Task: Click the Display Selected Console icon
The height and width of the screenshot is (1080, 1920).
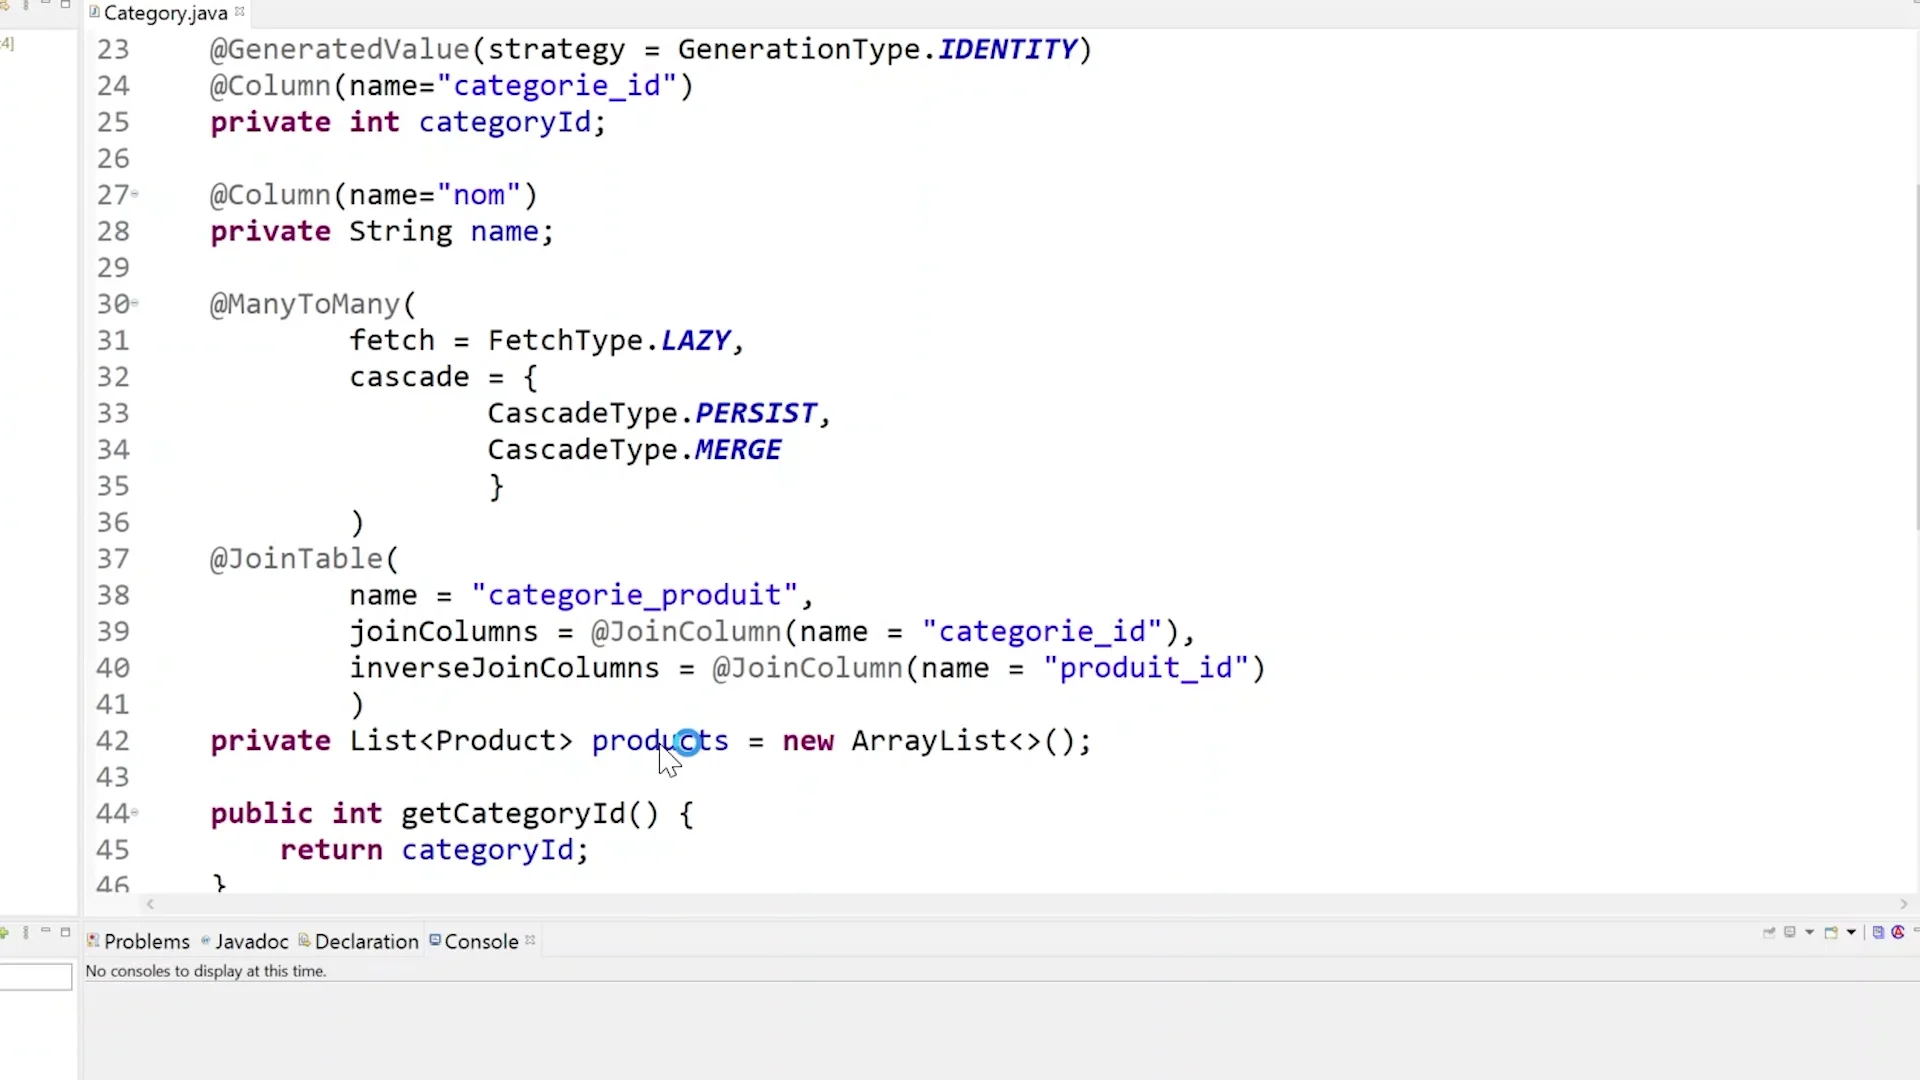Action: tap(1790, 932)
